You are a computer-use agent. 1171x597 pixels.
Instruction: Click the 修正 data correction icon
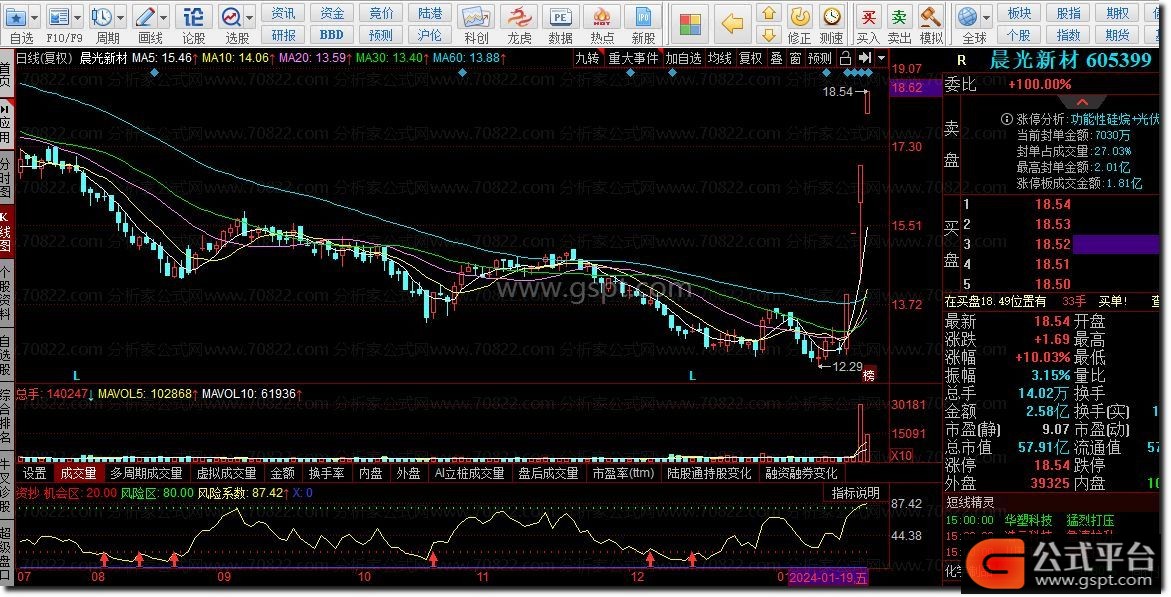click(800, 16)
